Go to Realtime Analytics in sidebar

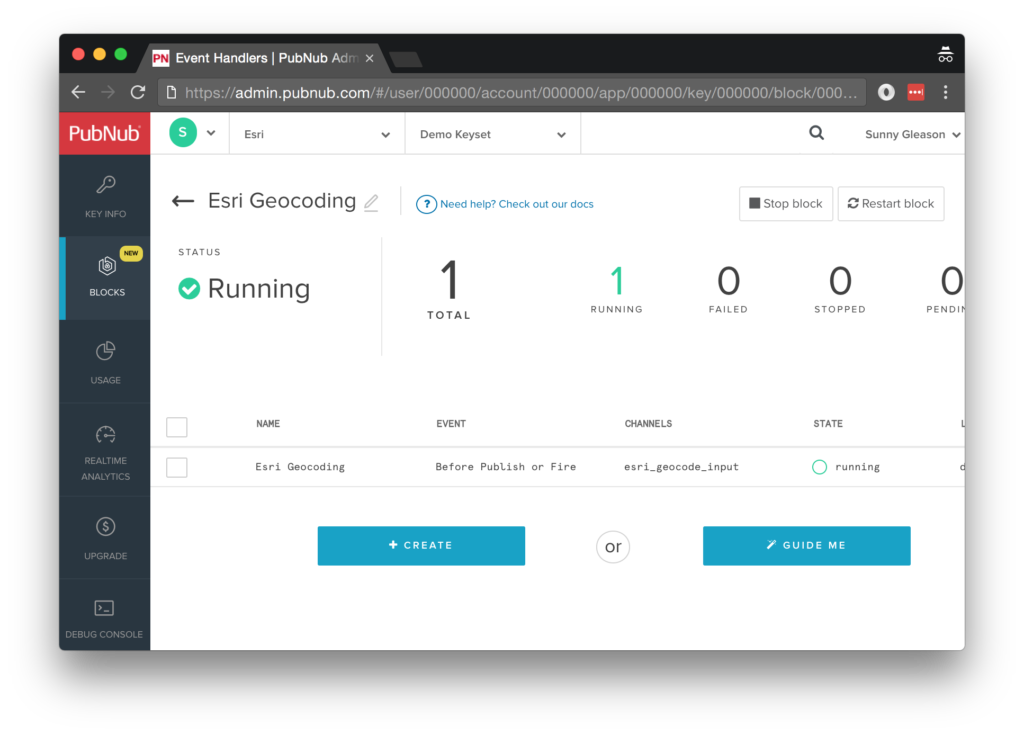[x=105, y=452]
